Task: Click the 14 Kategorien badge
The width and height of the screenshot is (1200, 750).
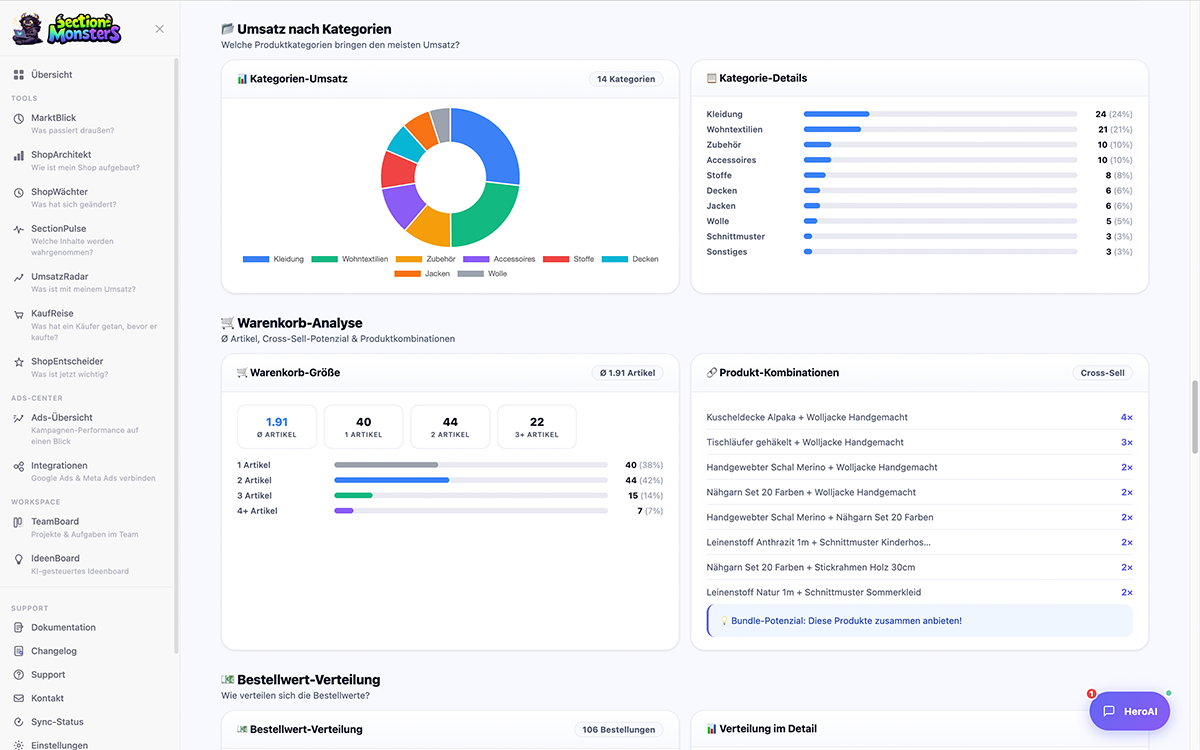Action: click(x=626, y=79)
